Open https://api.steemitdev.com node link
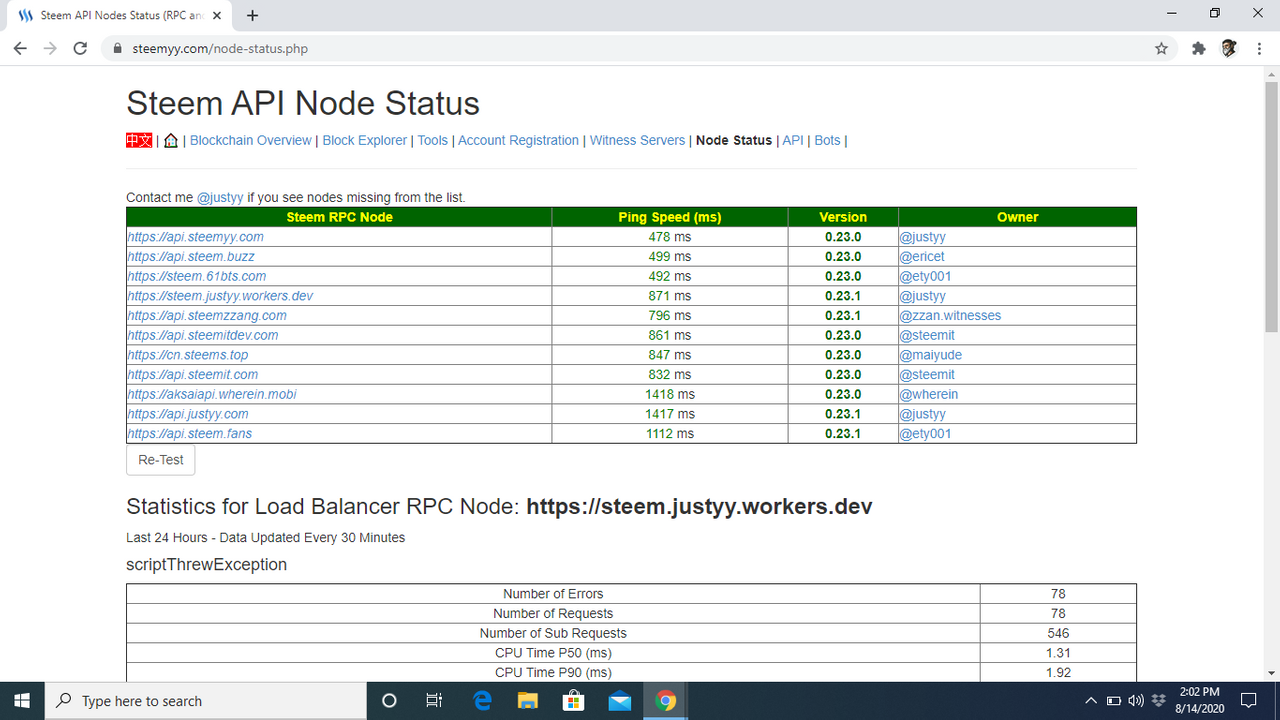This screenshot has width=1280, height=720. pos(203,335)
